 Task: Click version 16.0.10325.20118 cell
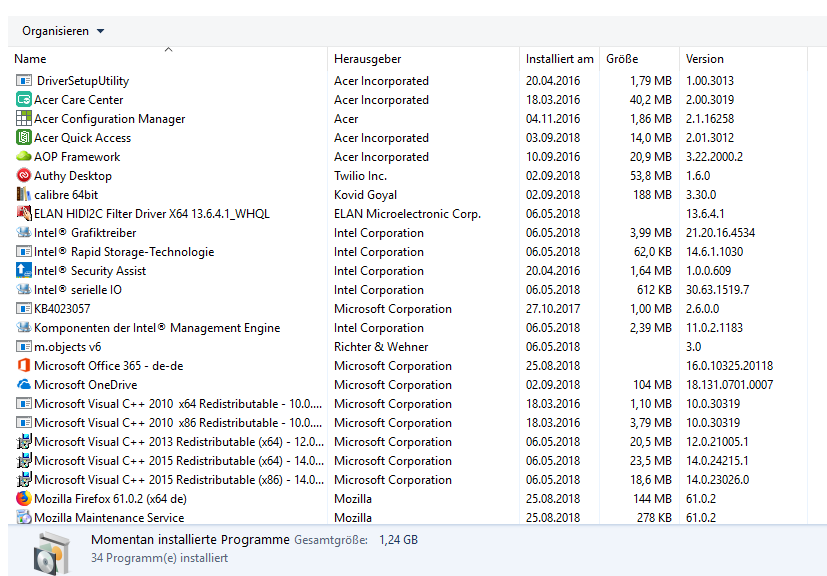[729, 366]
